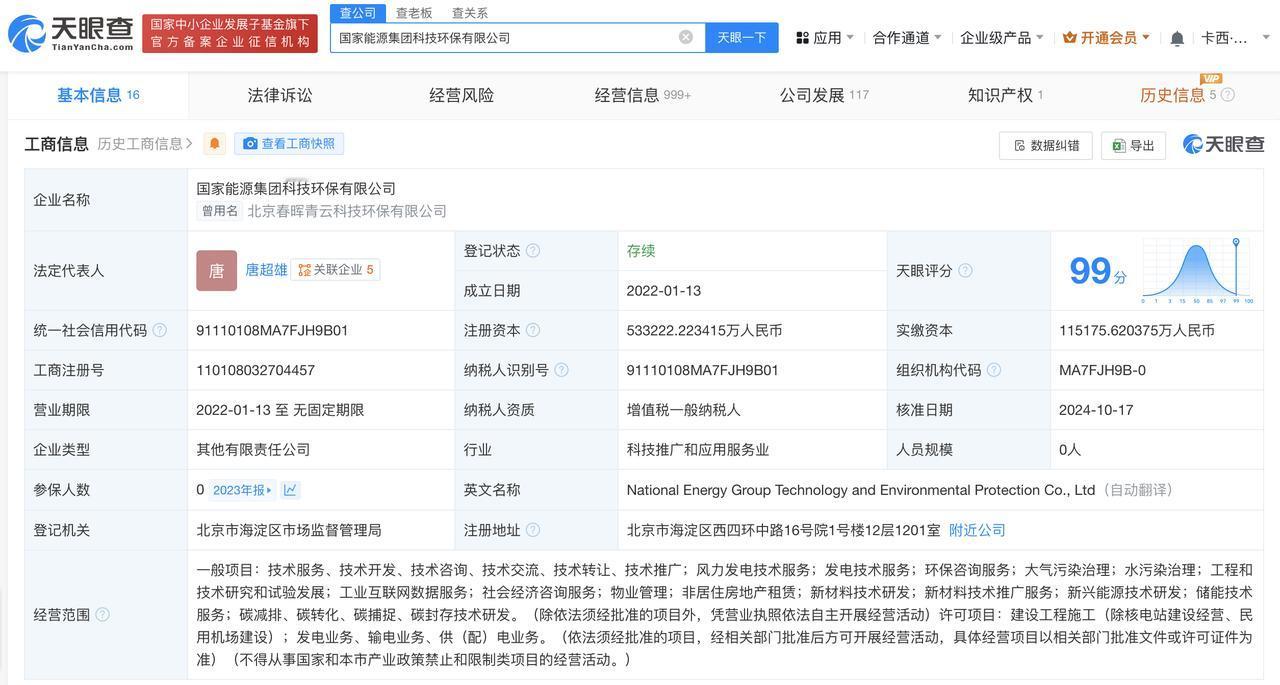Switch to 查关系 search tab
This screenshot has width=1280, height=685.
click(470, 13)
